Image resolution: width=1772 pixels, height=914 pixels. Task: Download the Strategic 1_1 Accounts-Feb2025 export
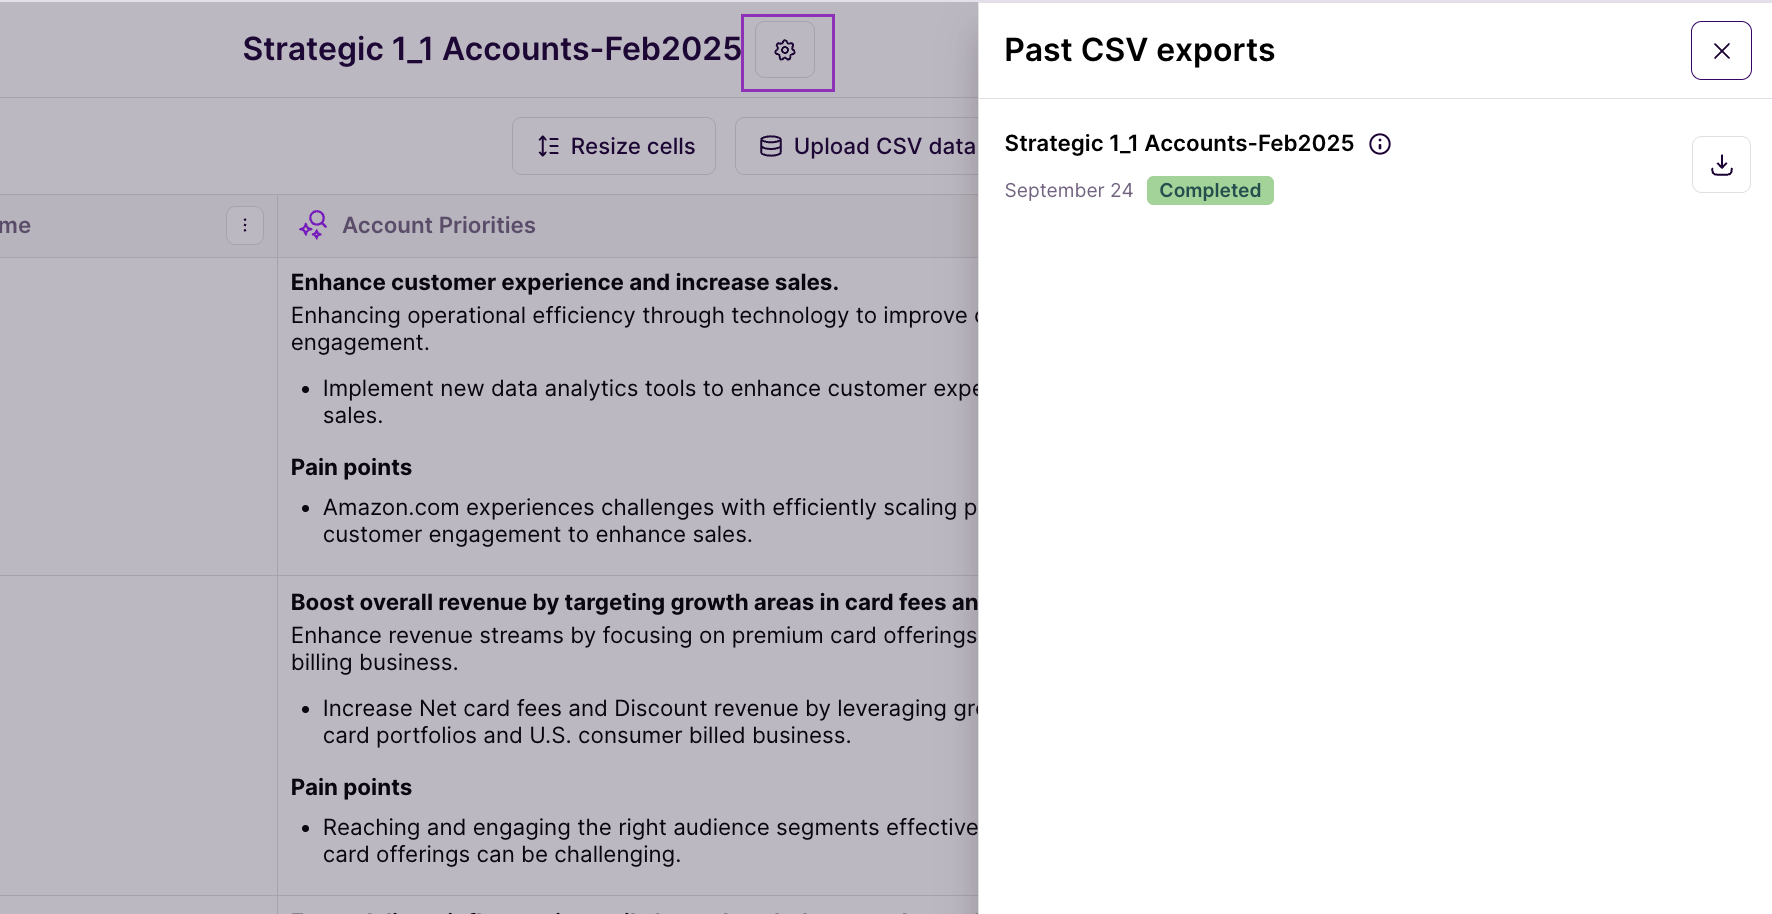click(x=1721, y=165)
